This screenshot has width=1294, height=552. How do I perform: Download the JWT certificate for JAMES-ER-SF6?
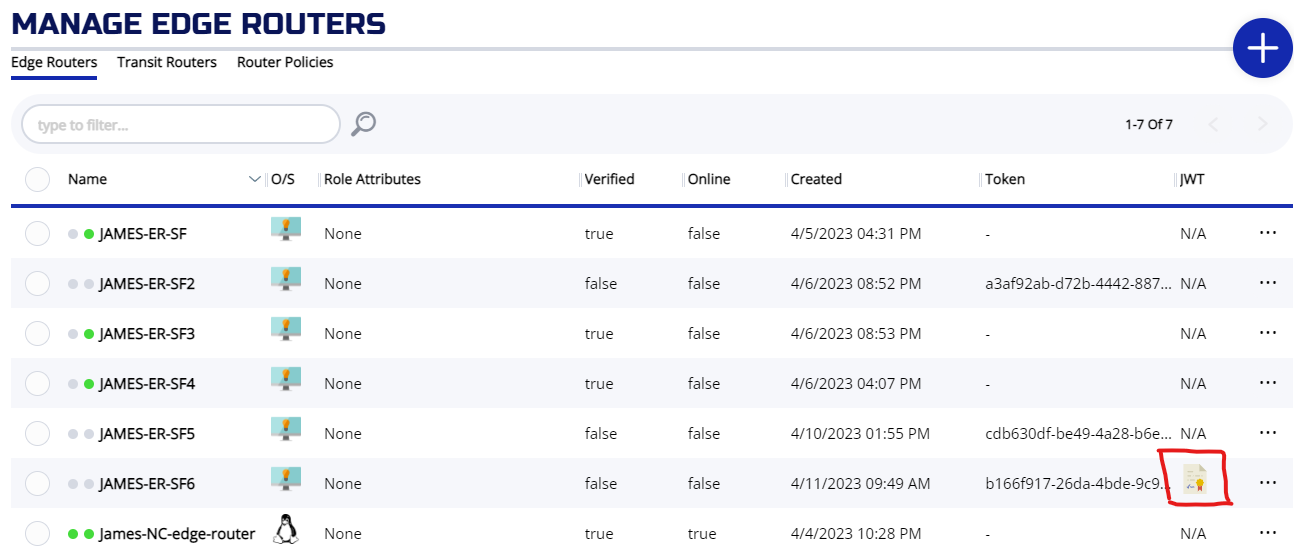click(1194, 479)
